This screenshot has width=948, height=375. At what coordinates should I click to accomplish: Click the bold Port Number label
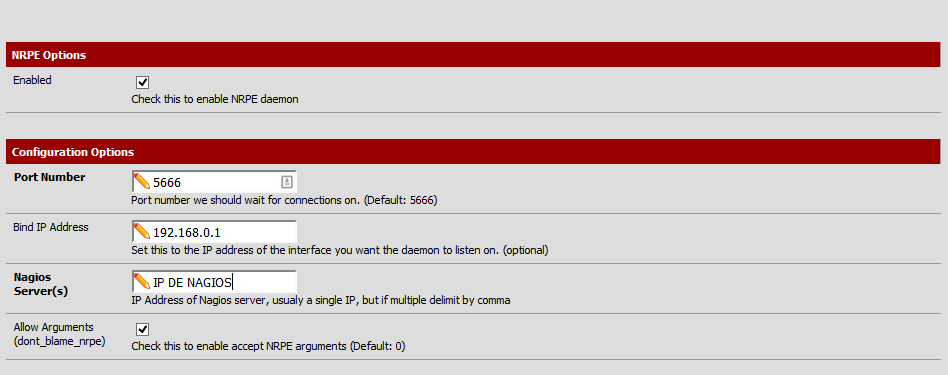click(x=50, y=177)
